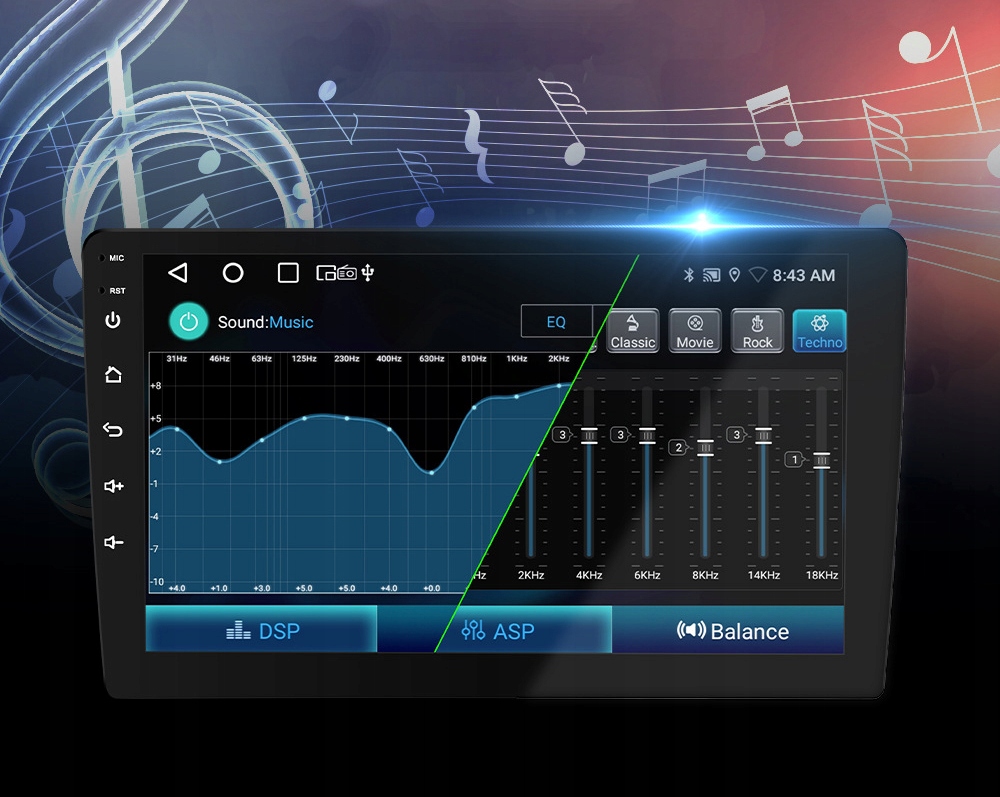
Task: Select the Rock preset
Action: pyautogui.click(x=757, y=331)
